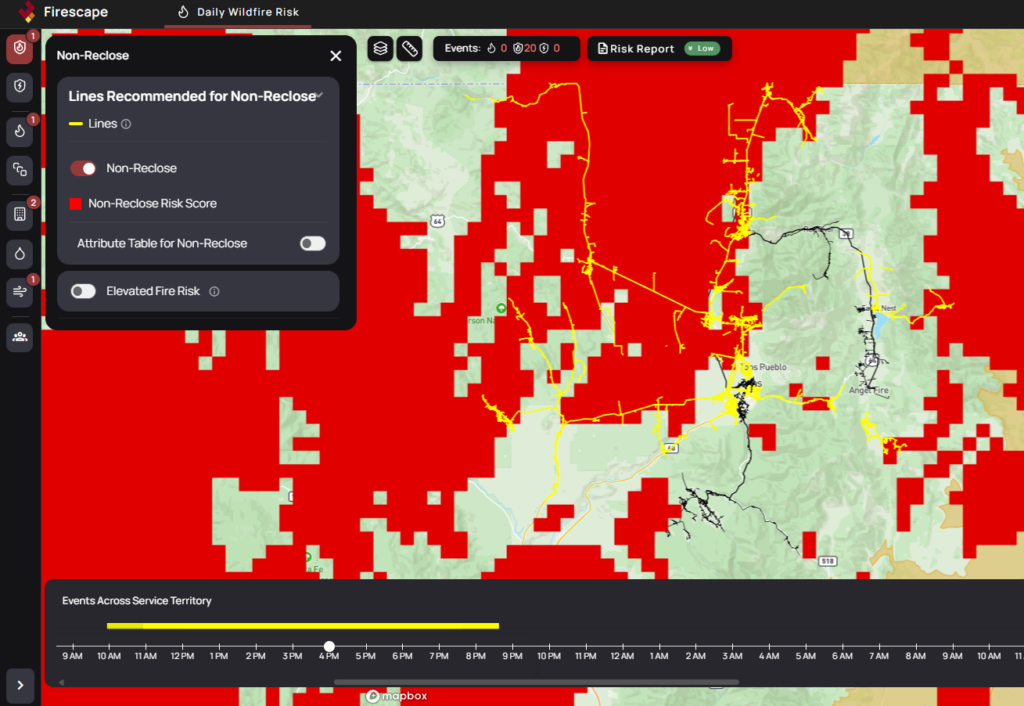Click the people group sidebar icon
Screen dimensions: 1024x706
pos(20,337)
